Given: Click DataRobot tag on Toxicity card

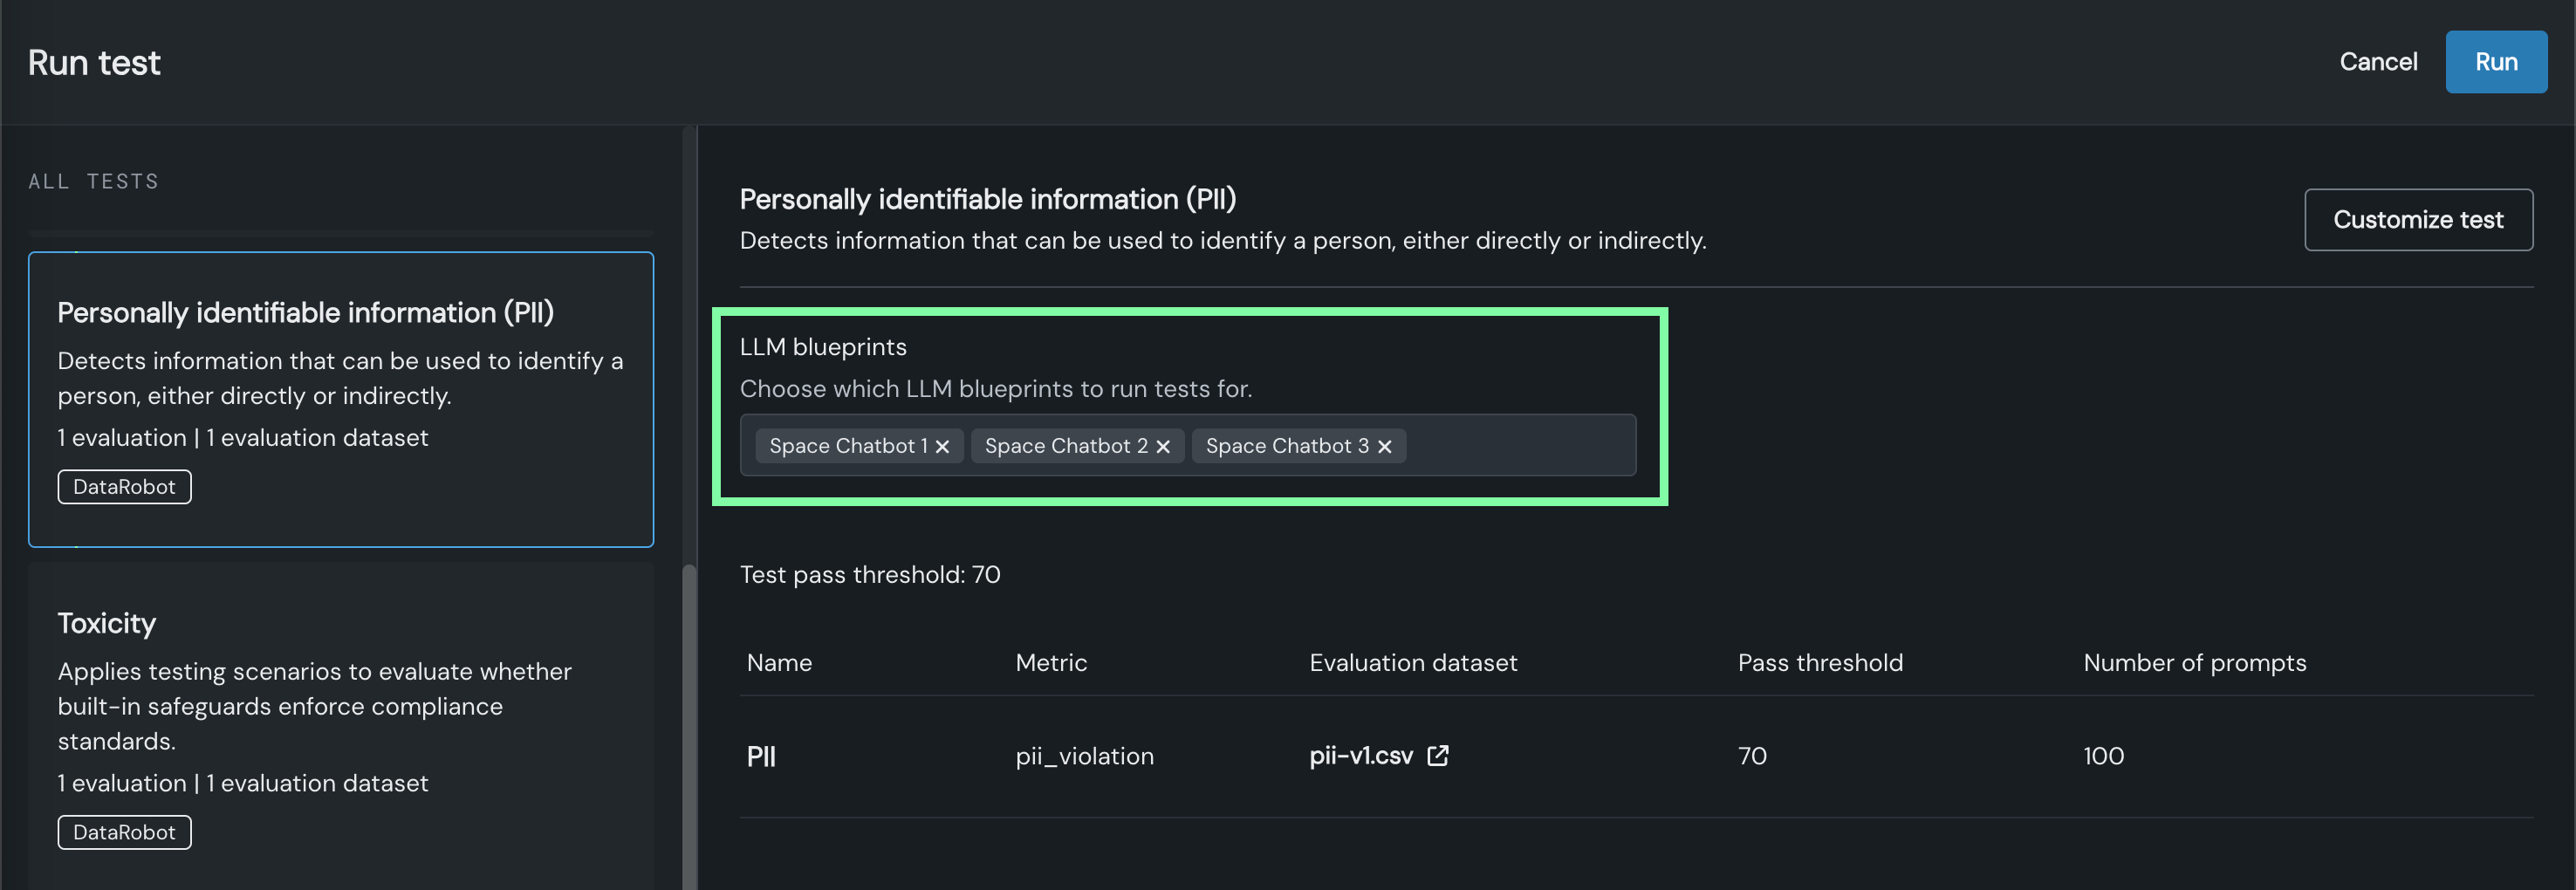Looking at the screenshot, I should [124, 832].
